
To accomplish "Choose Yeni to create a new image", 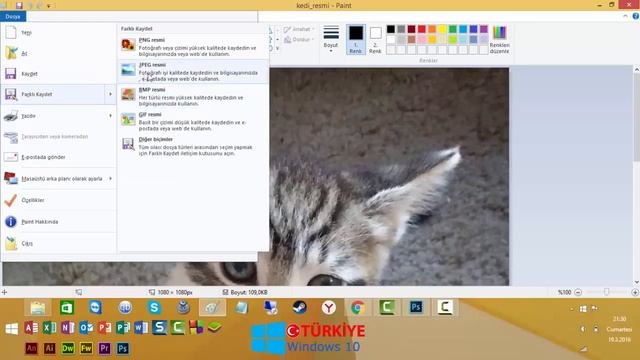I will pyautogui.click(x=58, y=33).
